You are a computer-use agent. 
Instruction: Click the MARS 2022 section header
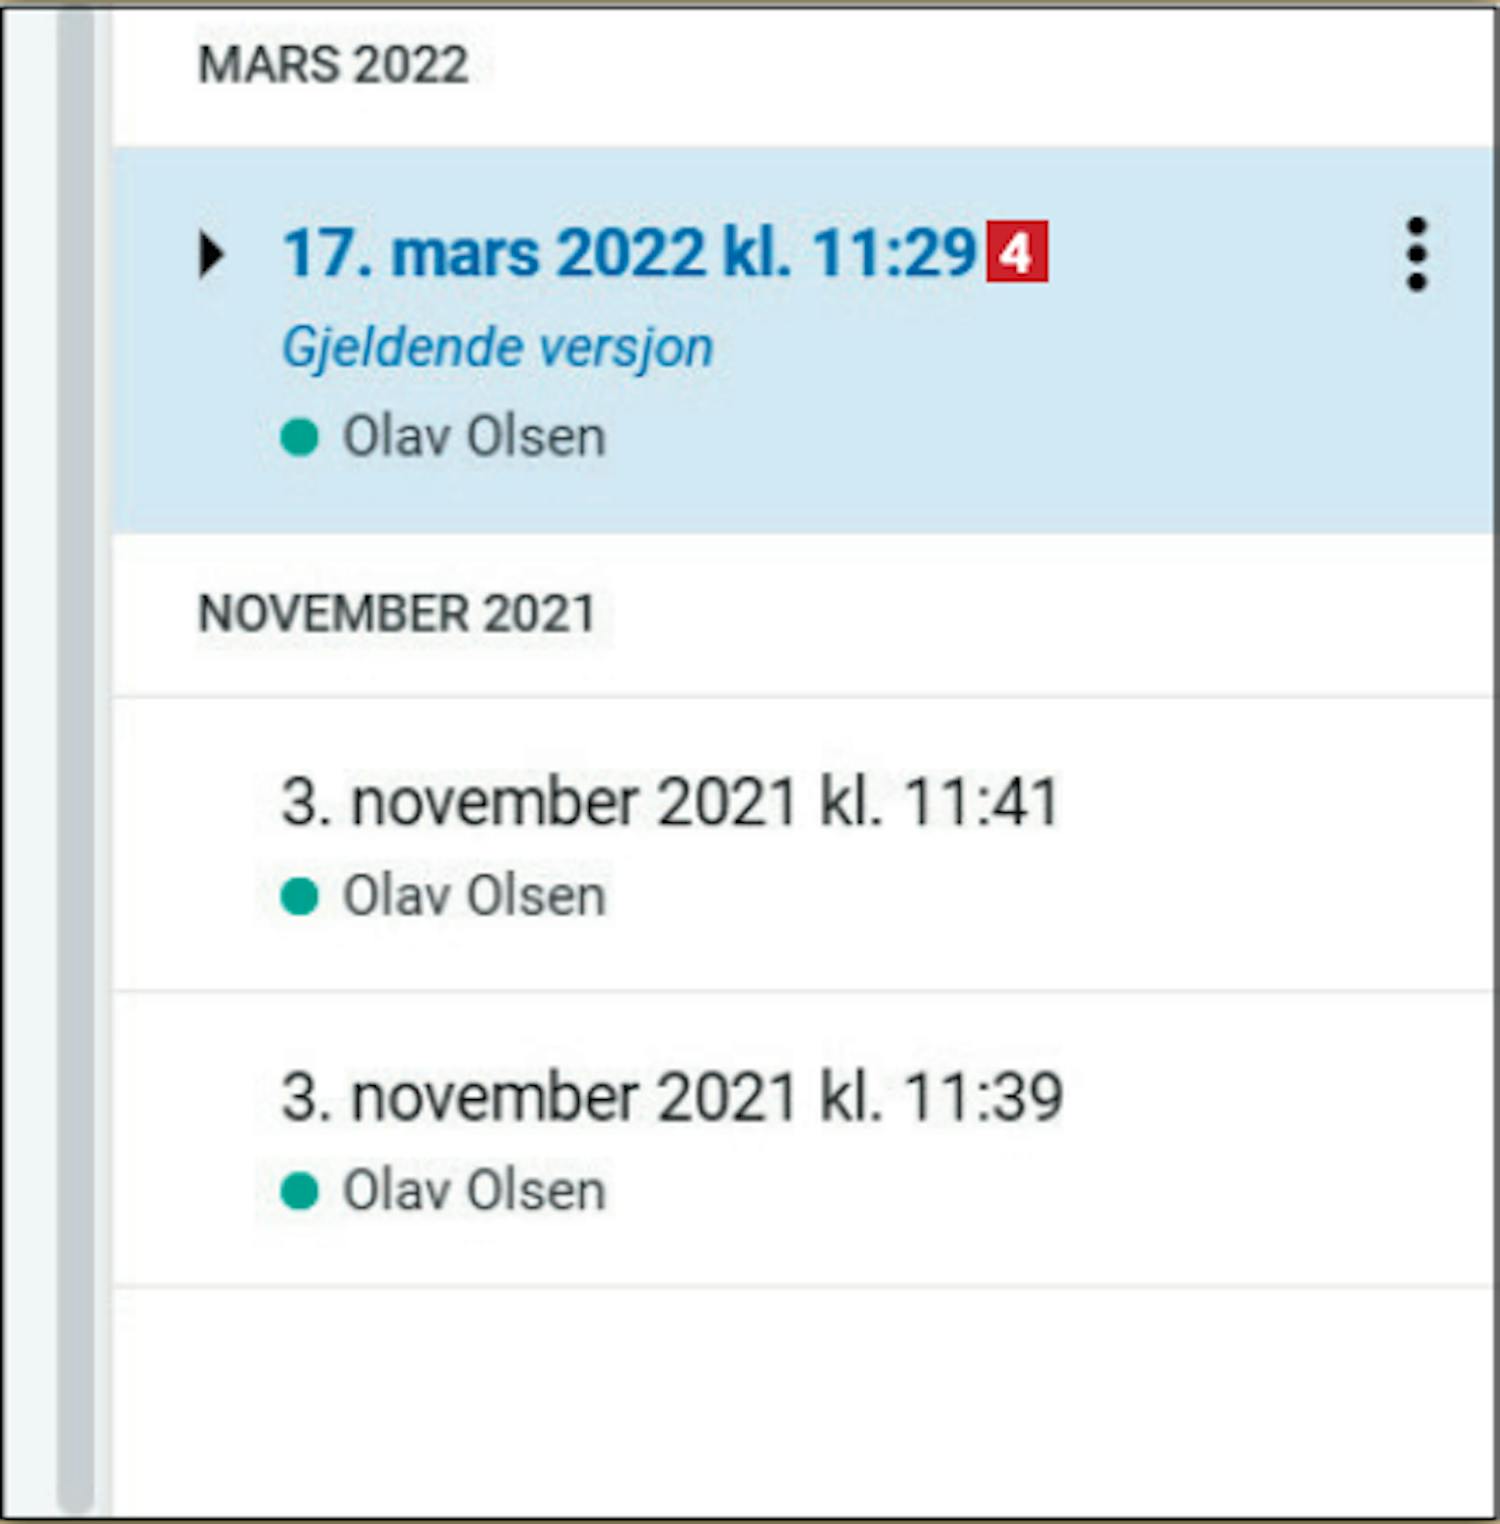pos(333,65)
